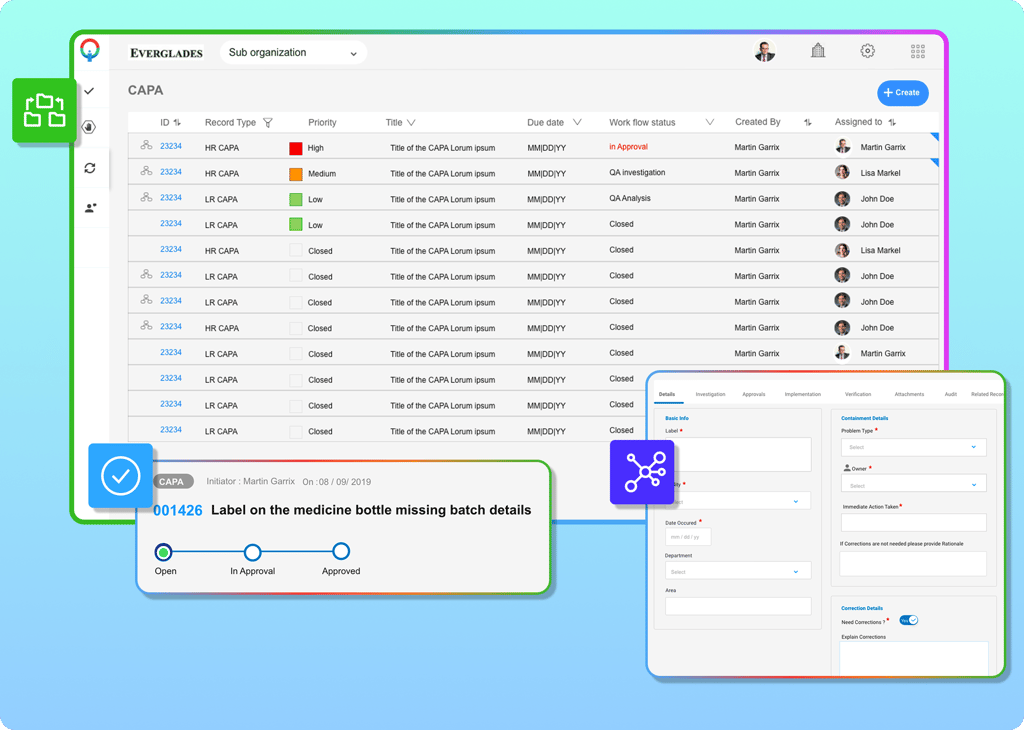The image size is (1024, 730).
Task: Open ID 23234 link in QA Analysis row
Action: click(x=171, y=197)
